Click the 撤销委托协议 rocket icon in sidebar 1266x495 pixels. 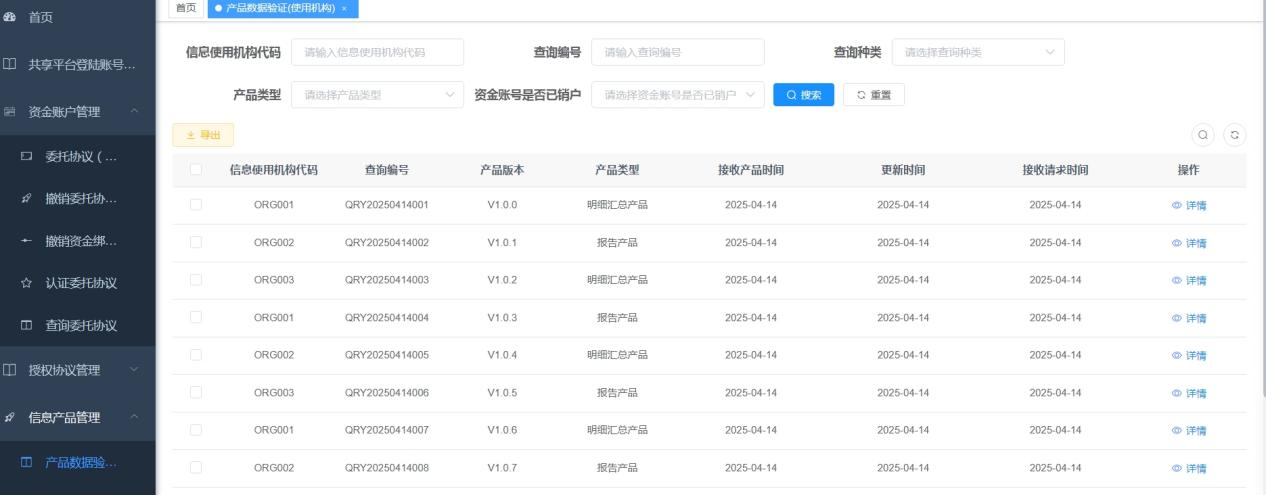click(x=27, y=198)
